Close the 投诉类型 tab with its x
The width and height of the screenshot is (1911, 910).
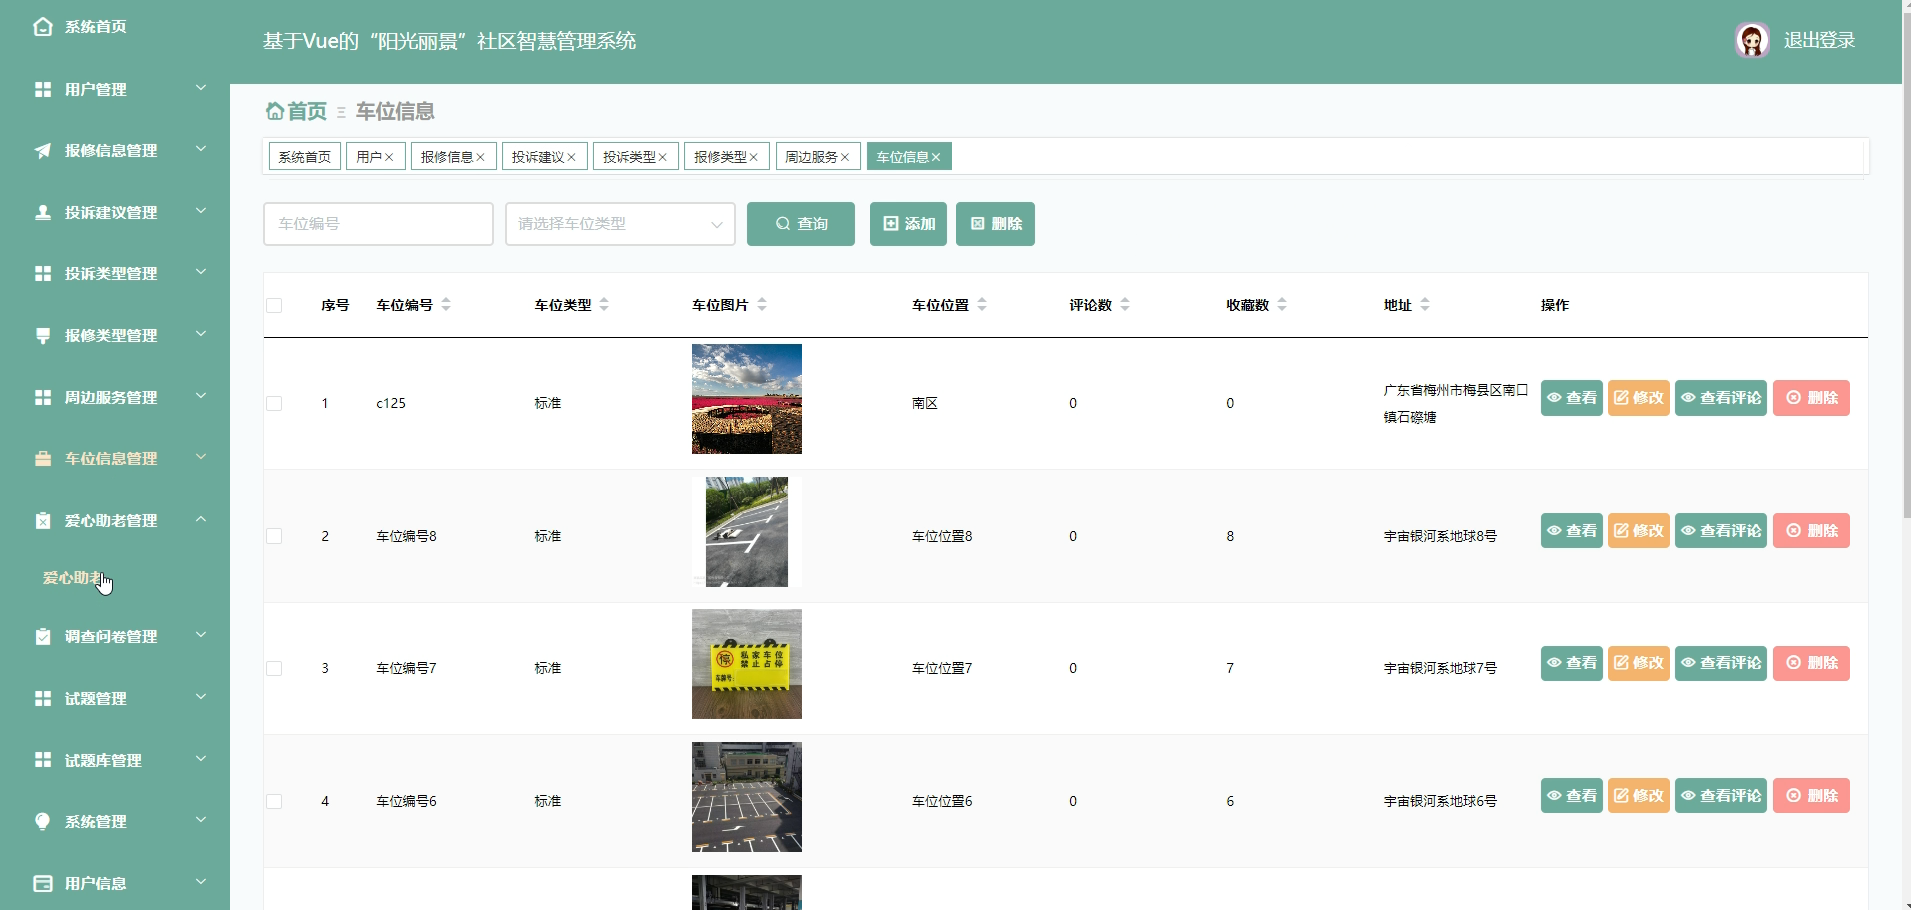point(662,157)
